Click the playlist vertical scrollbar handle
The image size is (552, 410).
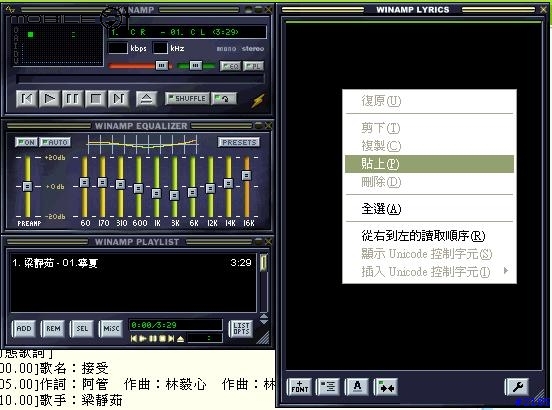(263, 263)
